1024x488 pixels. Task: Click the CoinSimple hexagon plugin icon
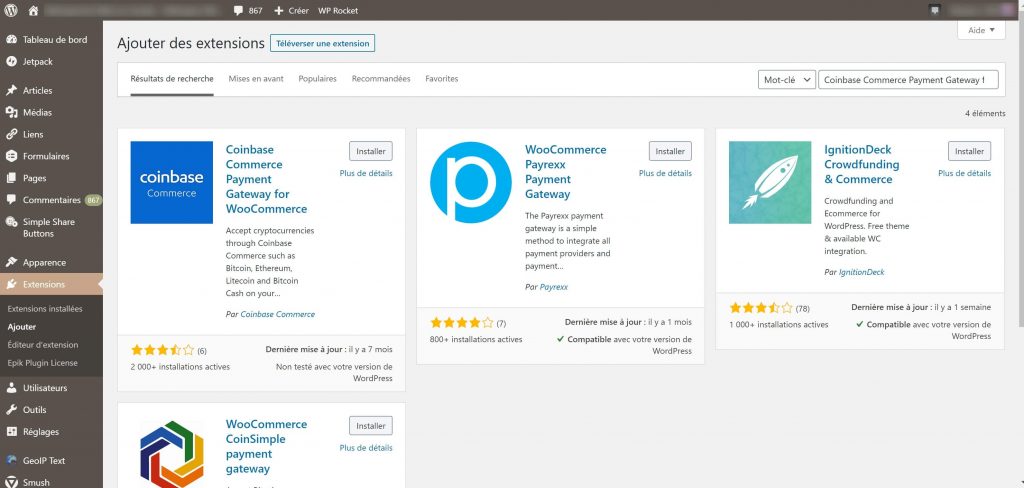tap(171, 451)
